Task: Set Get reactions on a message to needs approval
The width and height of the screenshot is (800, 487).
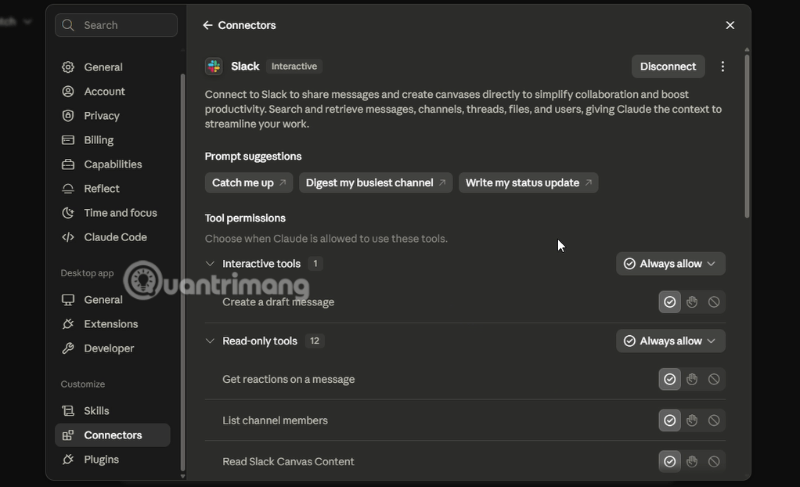Action: tap(692, 379)
